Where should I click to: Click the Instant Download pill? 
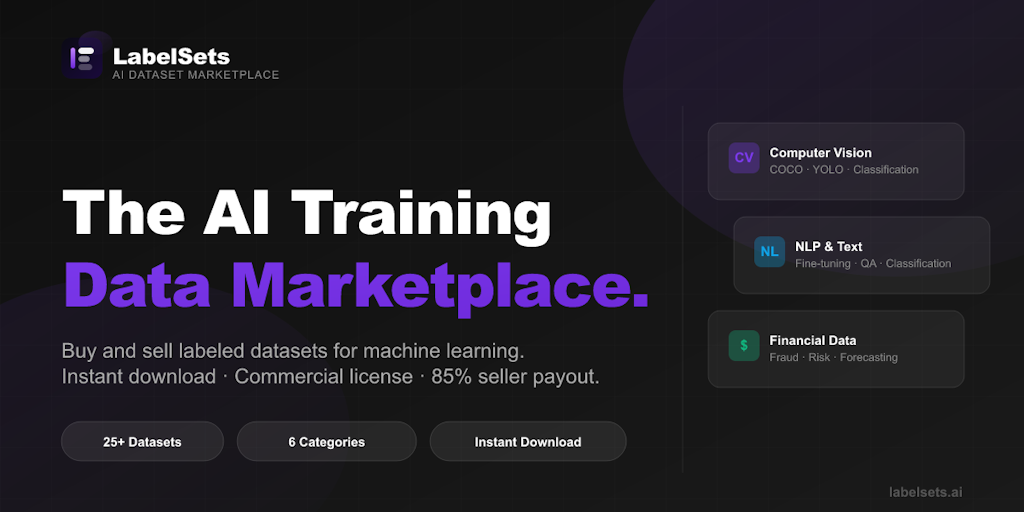coord(528,441)
